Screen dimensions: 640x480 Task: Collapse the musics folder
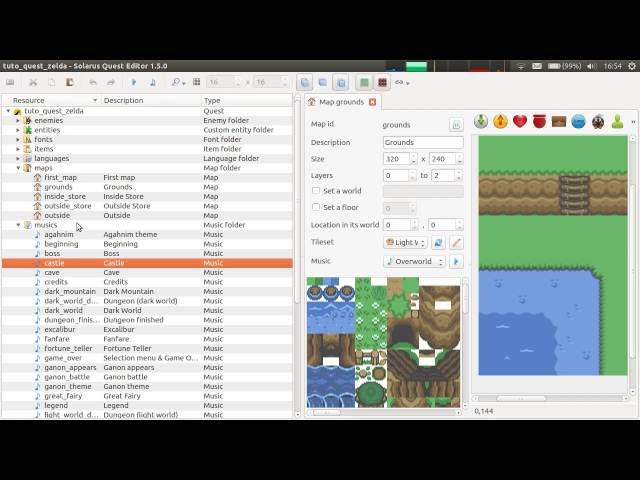[x=18, y=225]
